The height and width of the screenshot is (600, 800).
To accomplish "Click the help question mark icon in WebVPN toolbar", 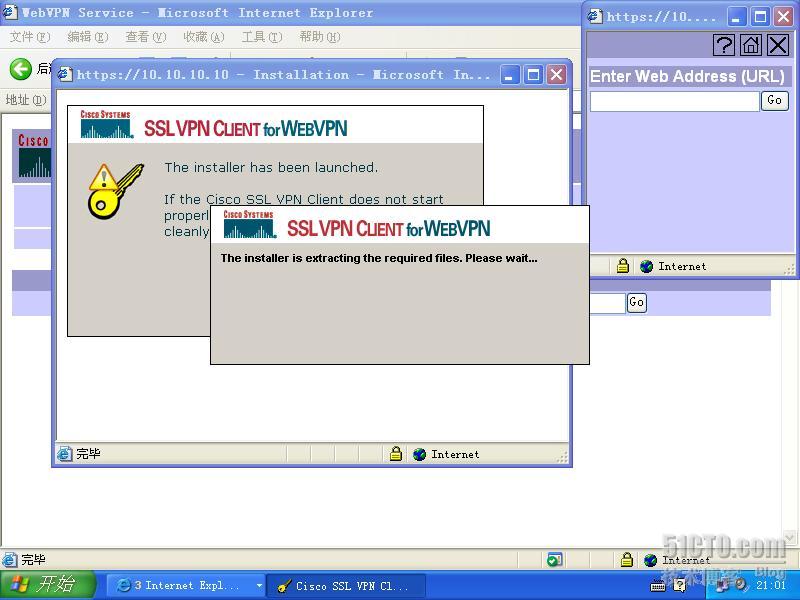I will tap(723, 45).
